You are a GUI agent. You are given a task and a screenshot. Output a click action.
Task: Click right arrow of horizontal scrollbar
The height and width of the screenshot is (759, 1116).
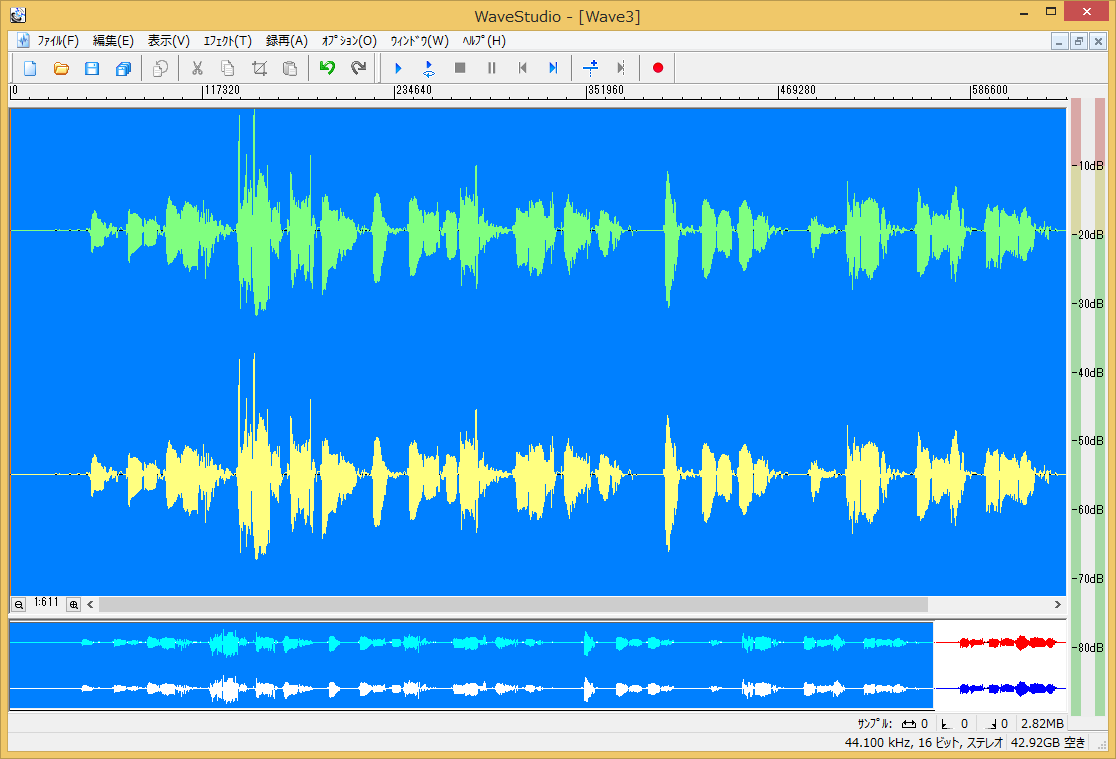[x=1058, y=604]
